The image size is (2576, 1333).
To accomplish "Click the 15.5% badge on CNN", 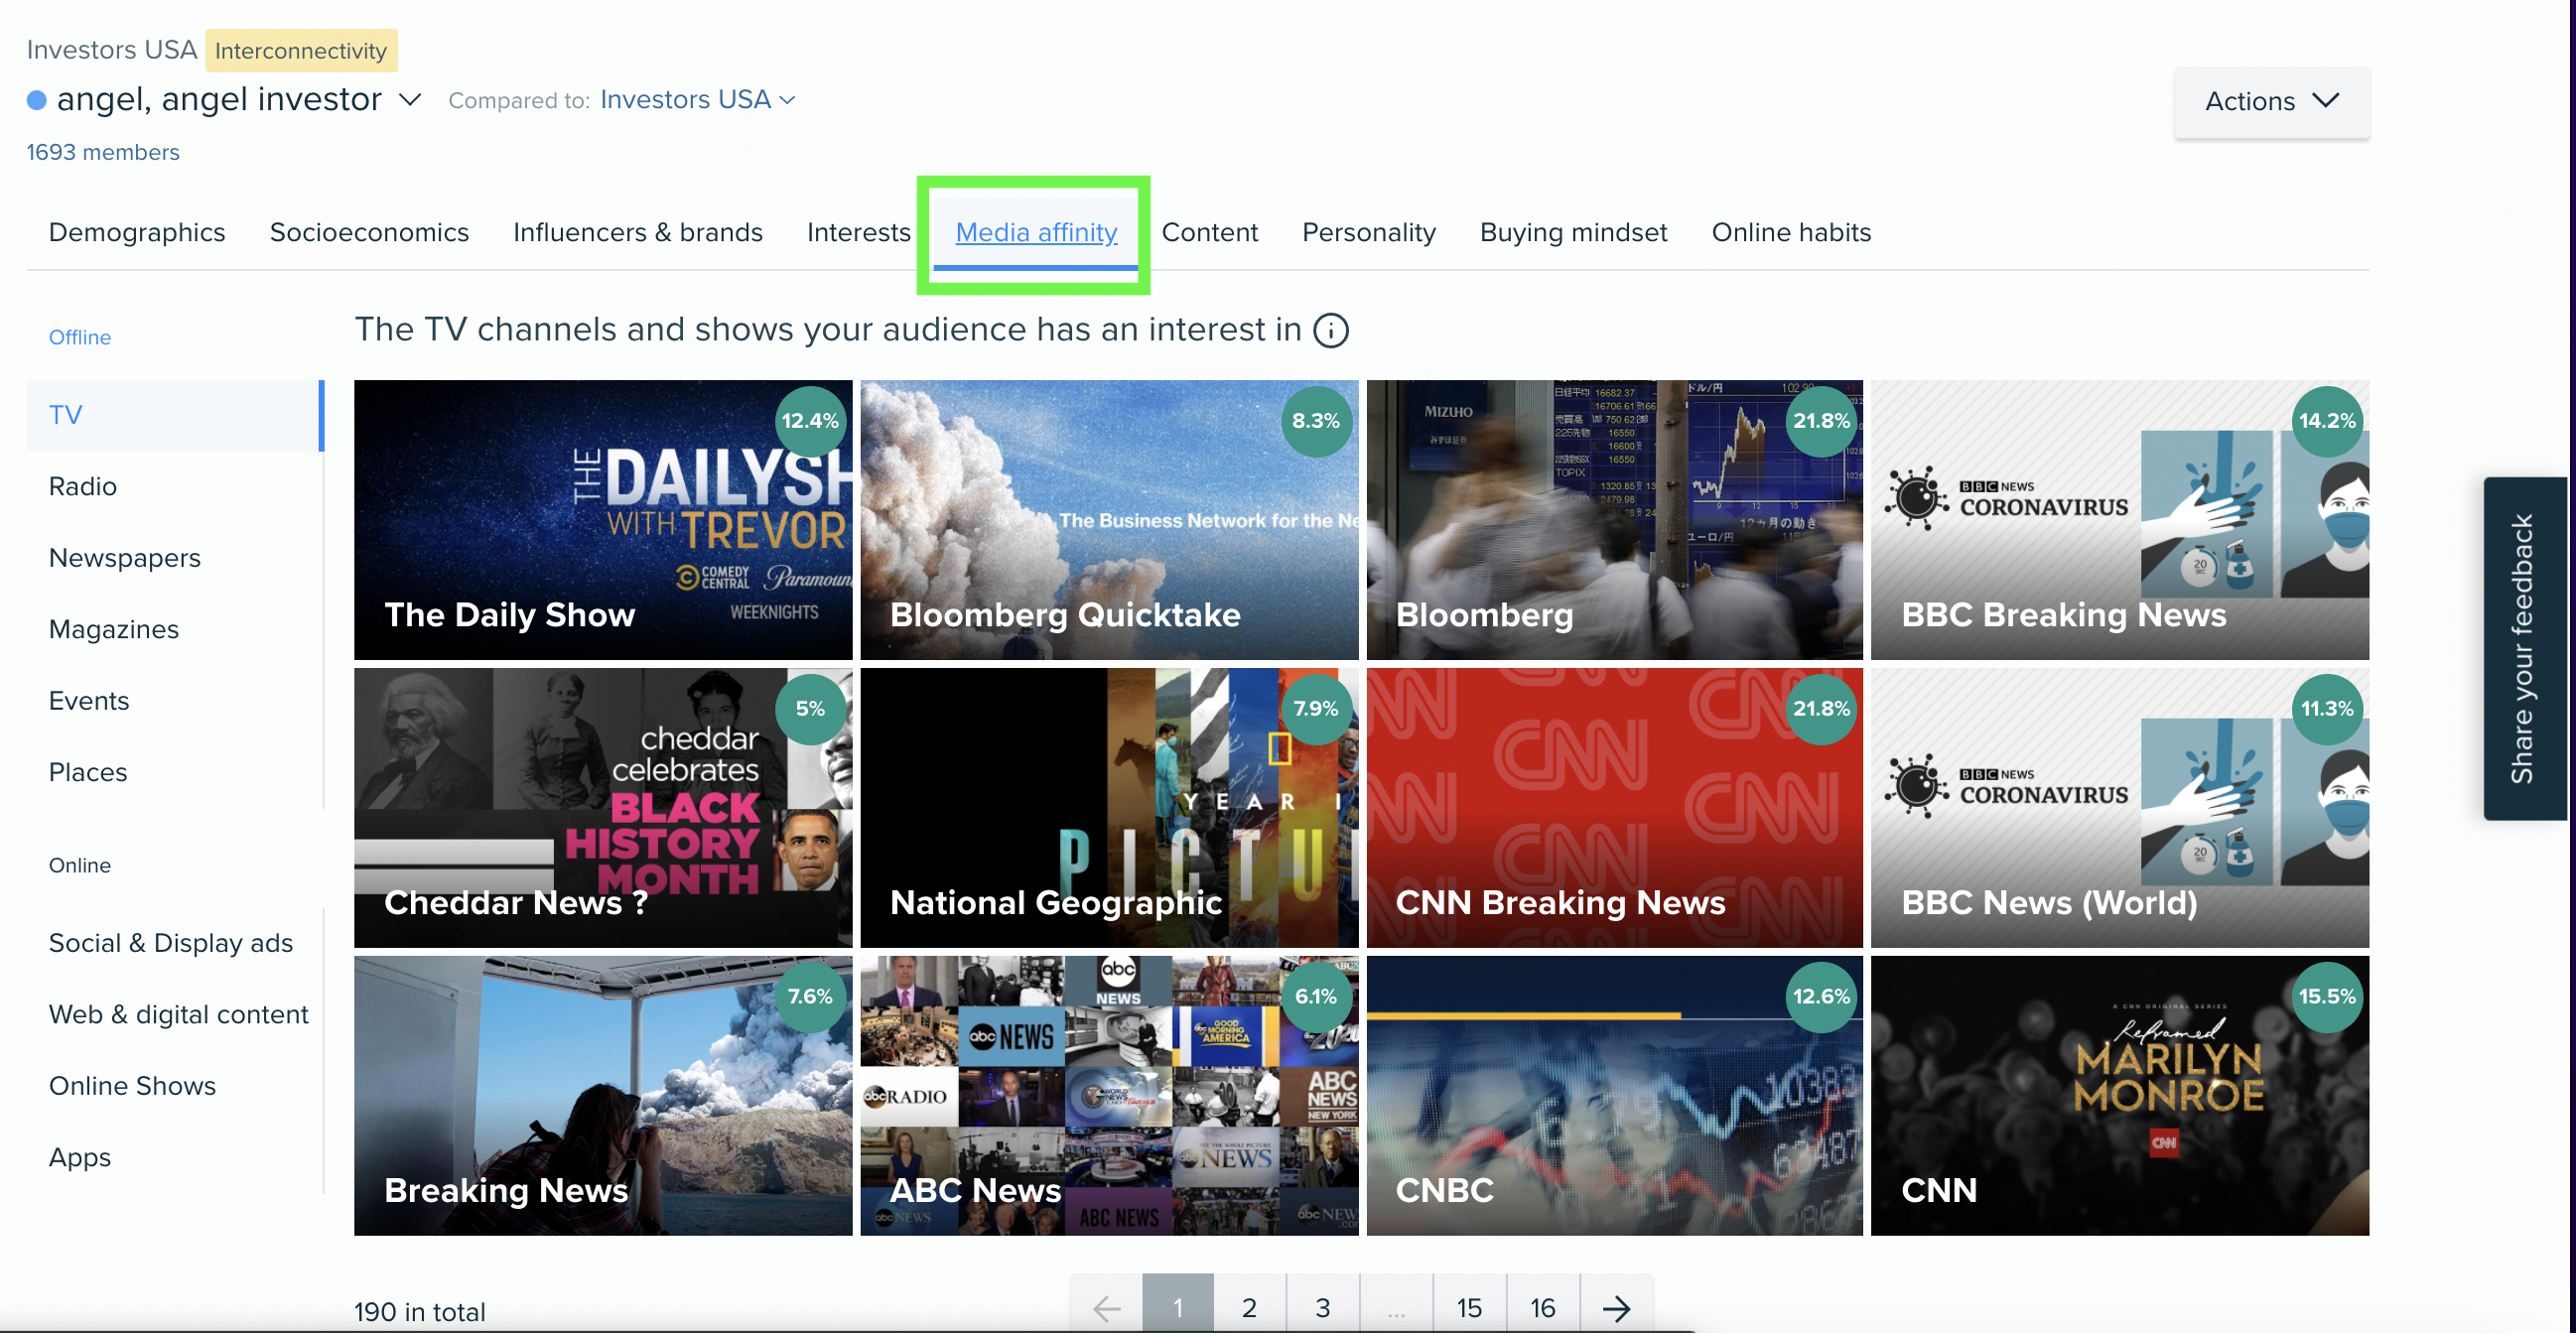I will [2327, 997].
